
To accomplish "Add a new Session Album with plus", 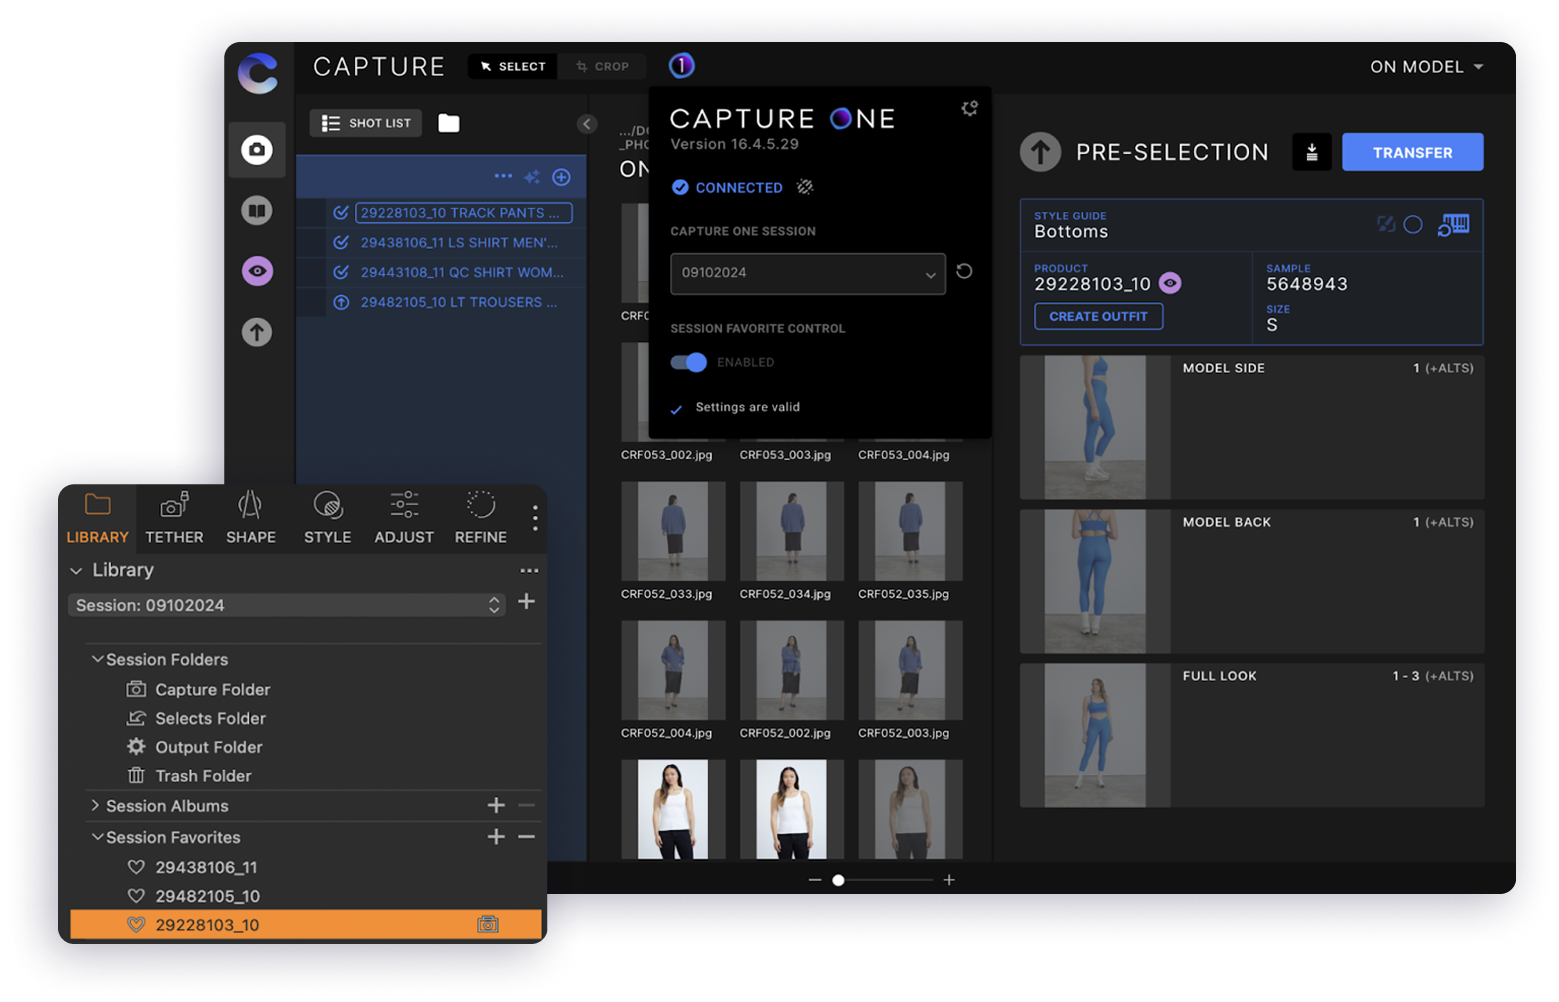I will click(496, 805).
